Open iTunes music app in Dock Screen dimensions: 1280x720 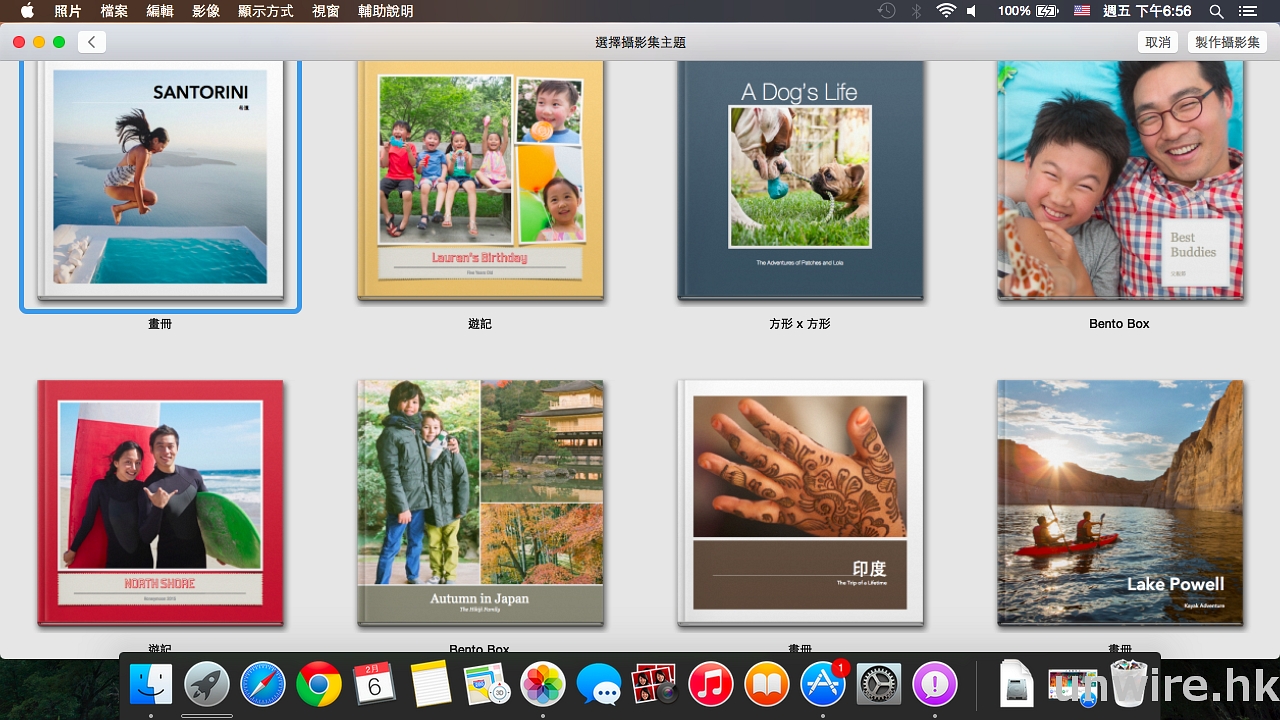pyautogui.click(x=711, y=685)
